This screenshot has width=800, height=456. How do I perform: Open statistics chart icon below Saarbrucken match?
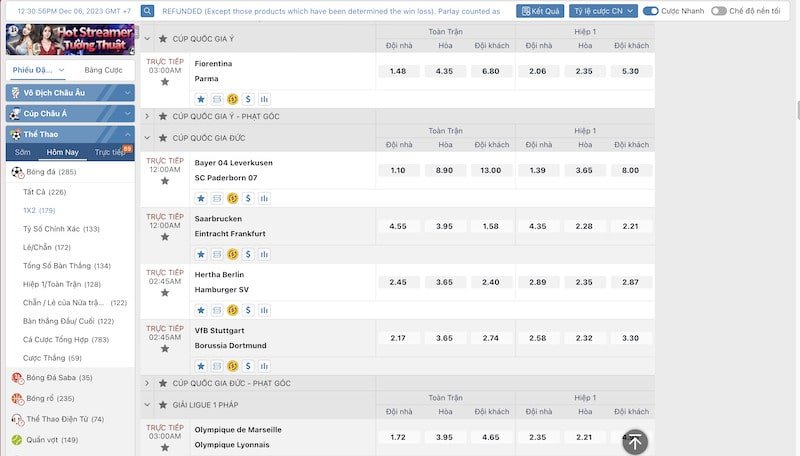click(x=264, y=254)
